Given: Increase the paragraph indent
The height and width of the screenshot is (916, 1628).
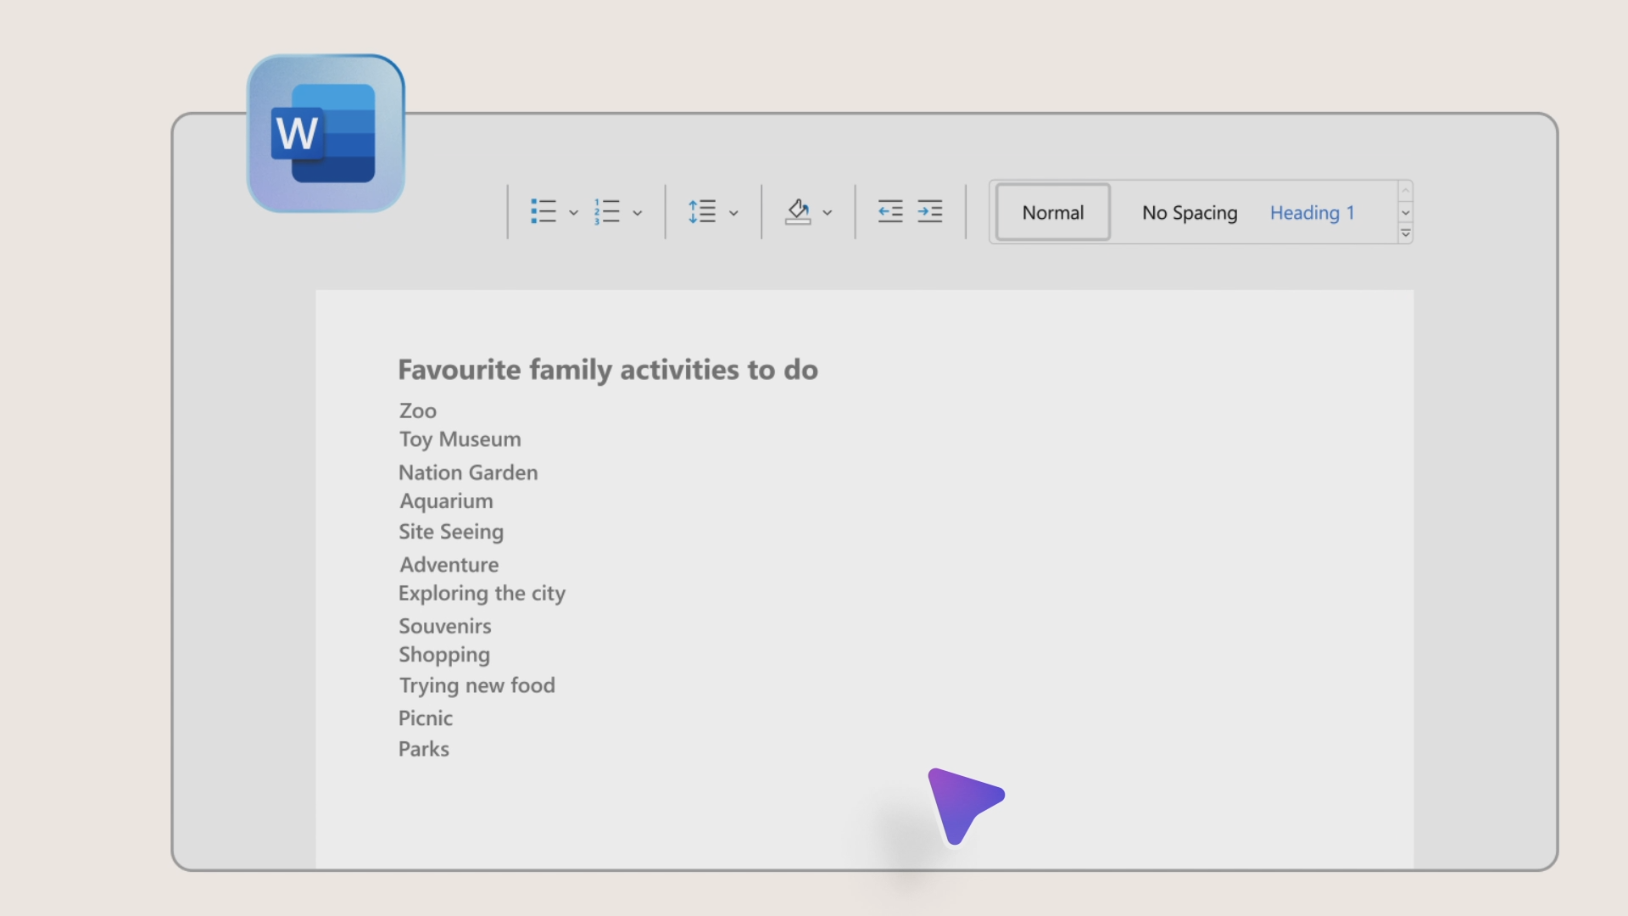Looking at the screenshot, I should pos(930,212).
